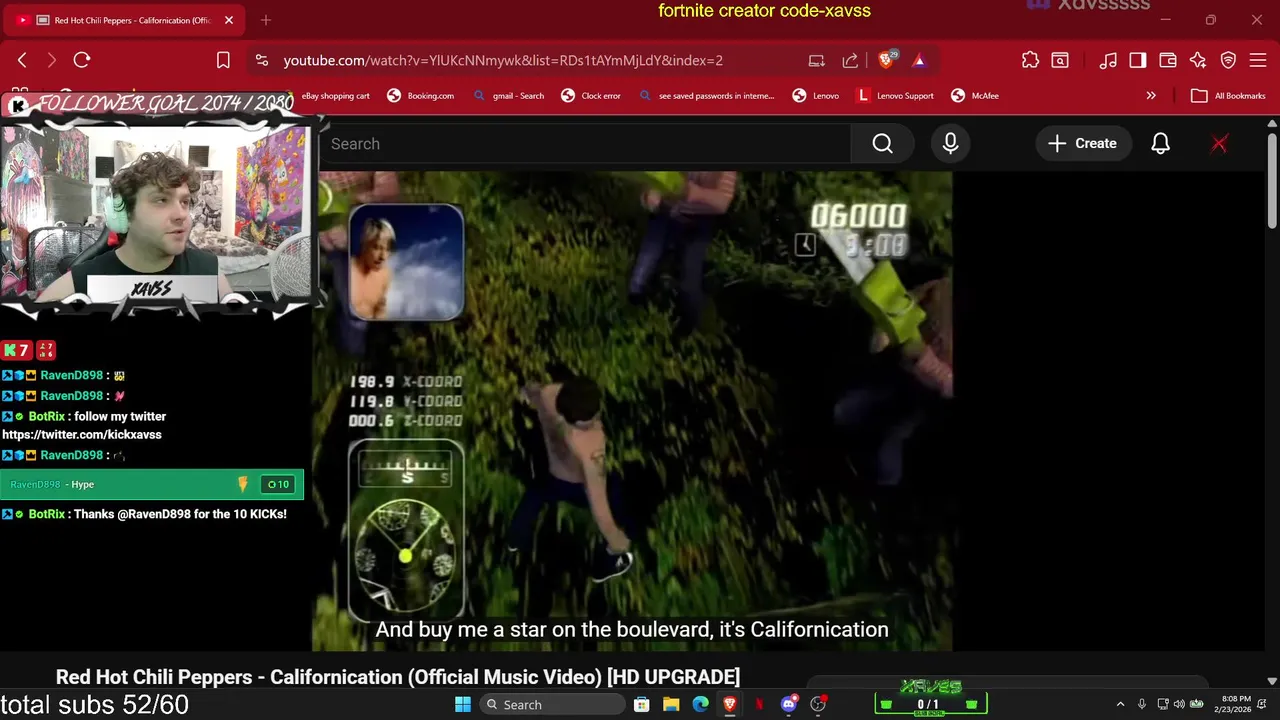The width and height of the screenshot is (1280, 720).
Task: Open the media playlist music-note icon
Action: 1108,60
